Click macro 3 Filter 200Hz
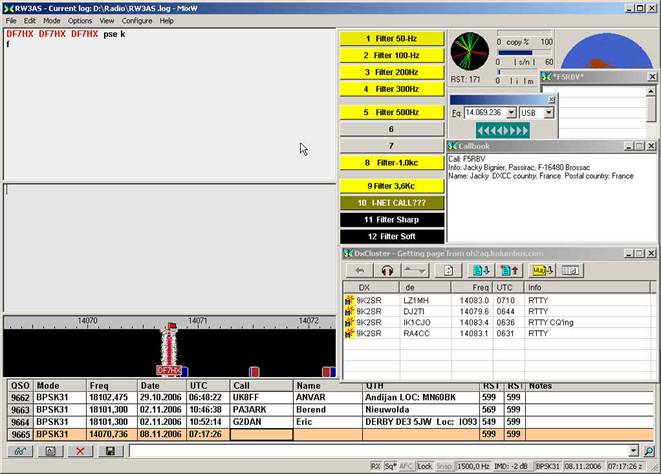Image resolution: width=661 pixels, height=474 pixels. point(392,72)
